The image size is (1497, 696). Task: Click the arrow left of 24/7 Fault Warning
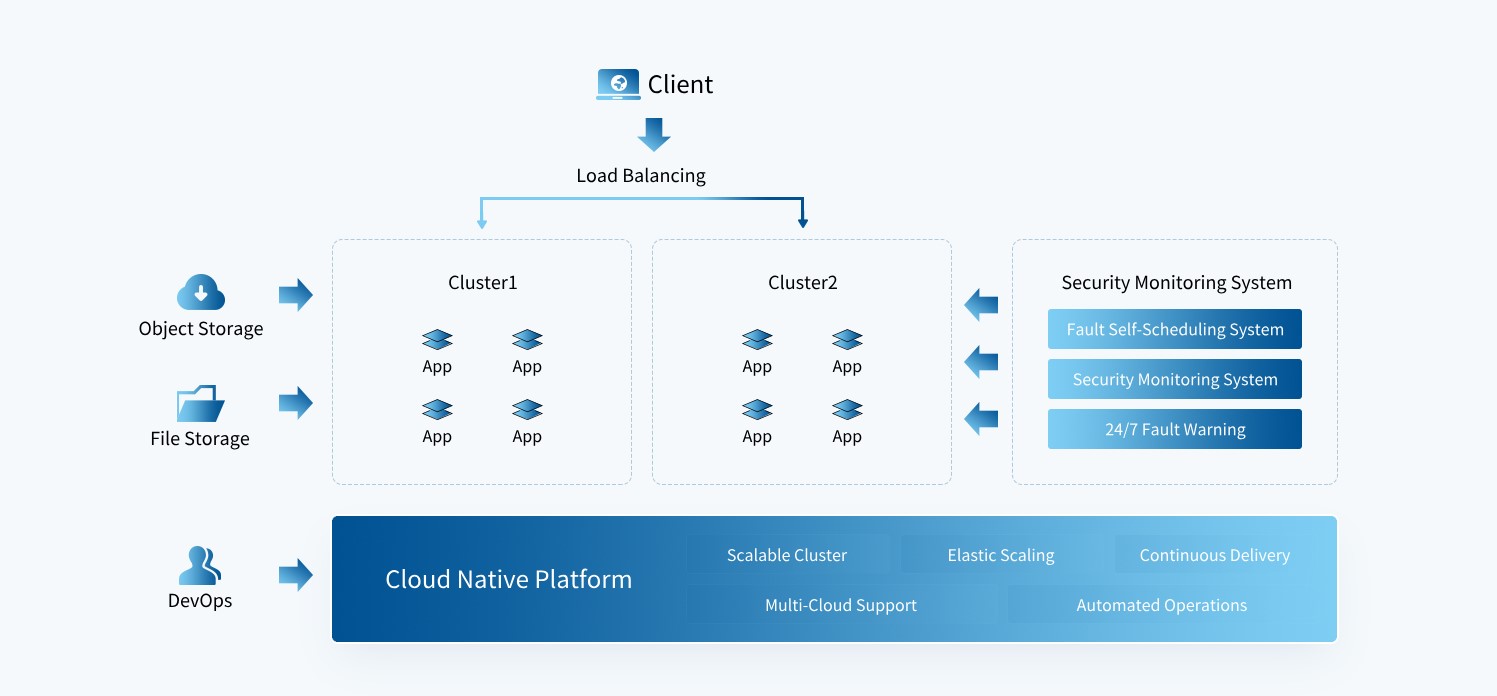981,417
